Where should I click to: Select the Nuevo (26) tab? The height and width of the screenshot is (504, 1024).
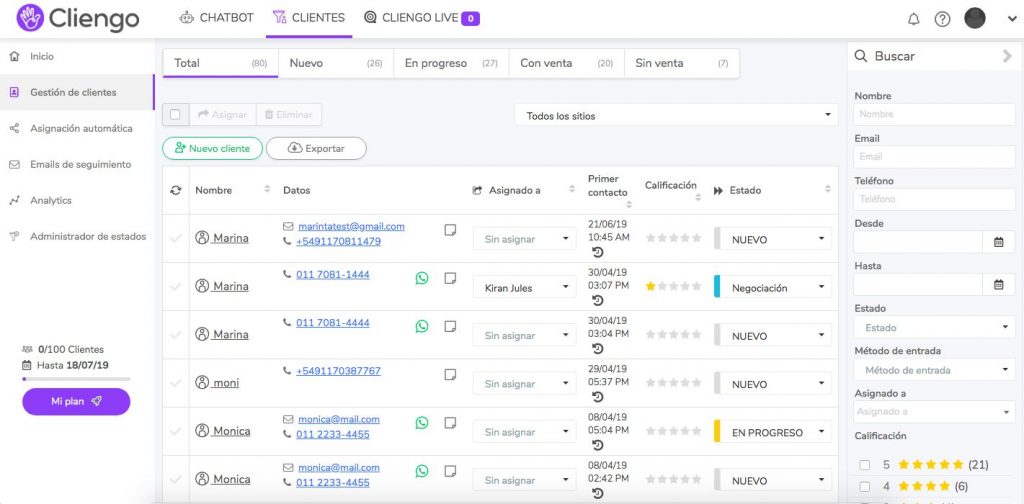click(336, 63)
